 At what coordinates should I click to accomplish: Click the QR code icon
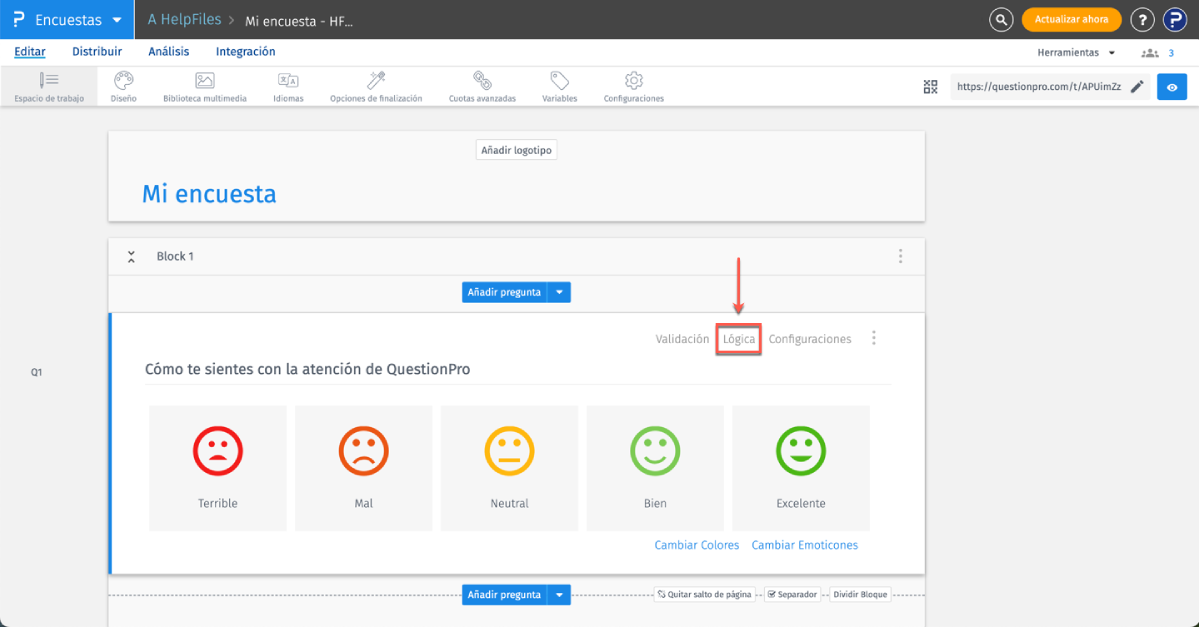pyautogui.click(x=930, y=88)
